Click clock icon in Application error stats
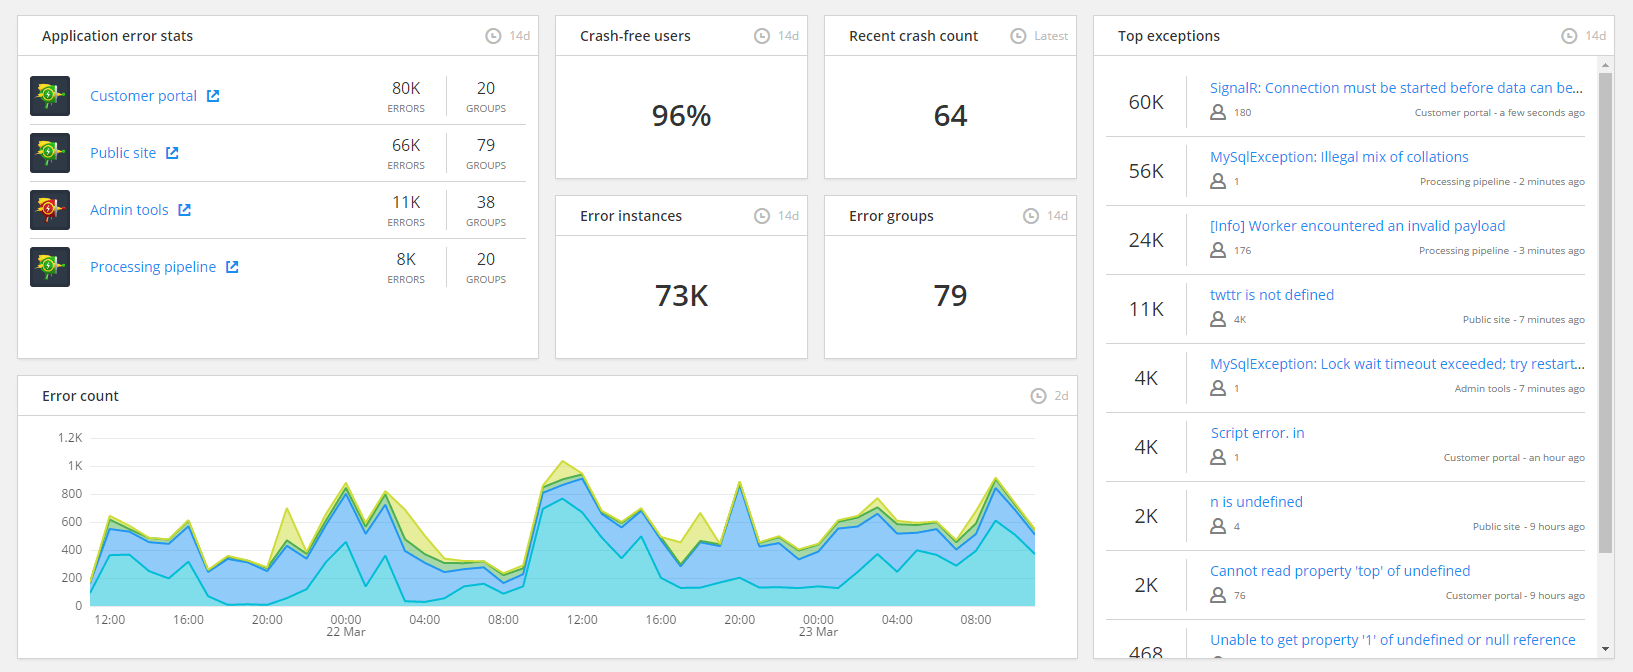The height and width of the screenshot is (672, 1633). pyautogui.click(x=493, y=36)
